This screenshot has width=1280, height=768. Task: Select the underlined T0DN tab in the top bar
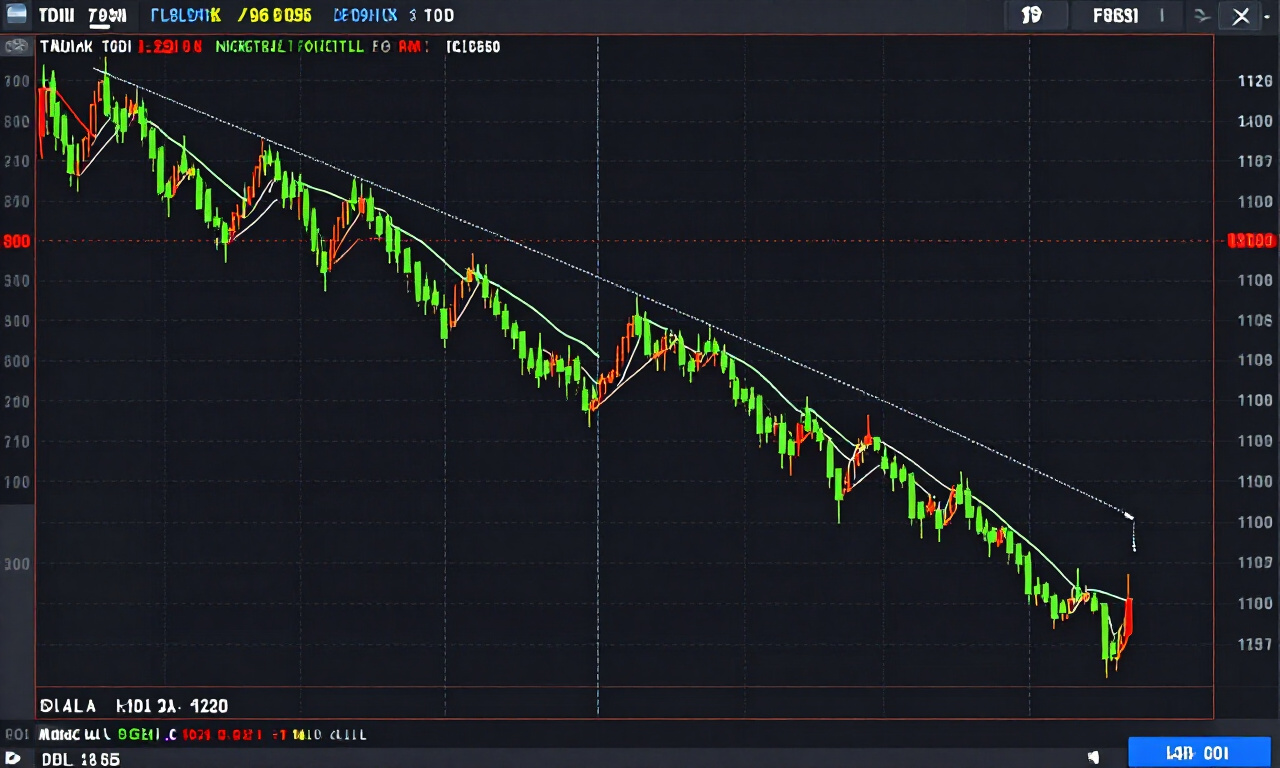(107, 16)
